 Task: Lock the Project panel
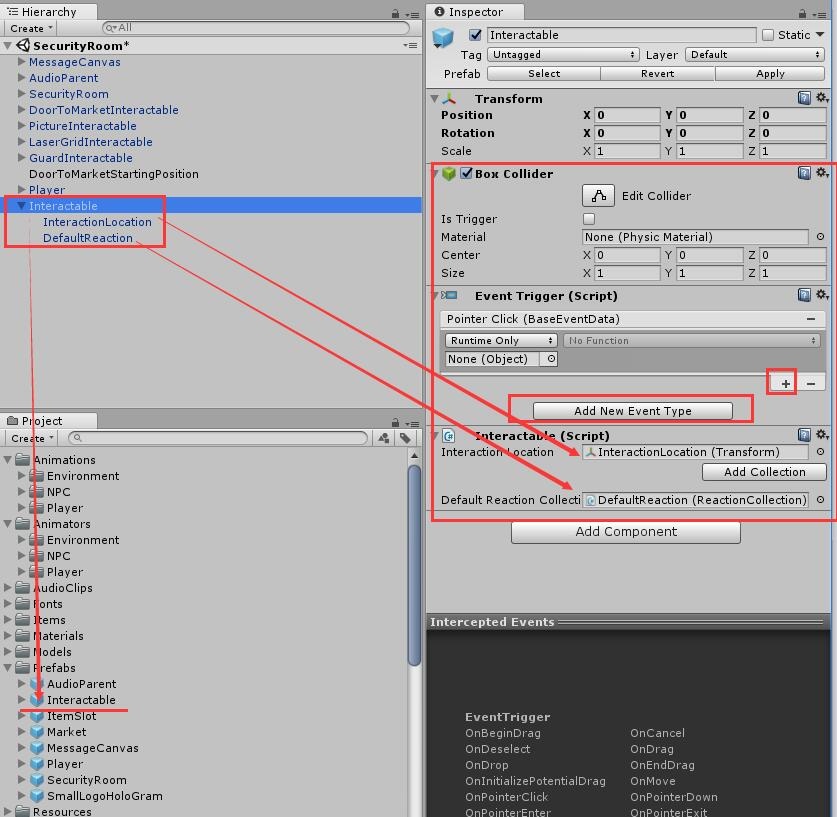click(x=395, y=423)
